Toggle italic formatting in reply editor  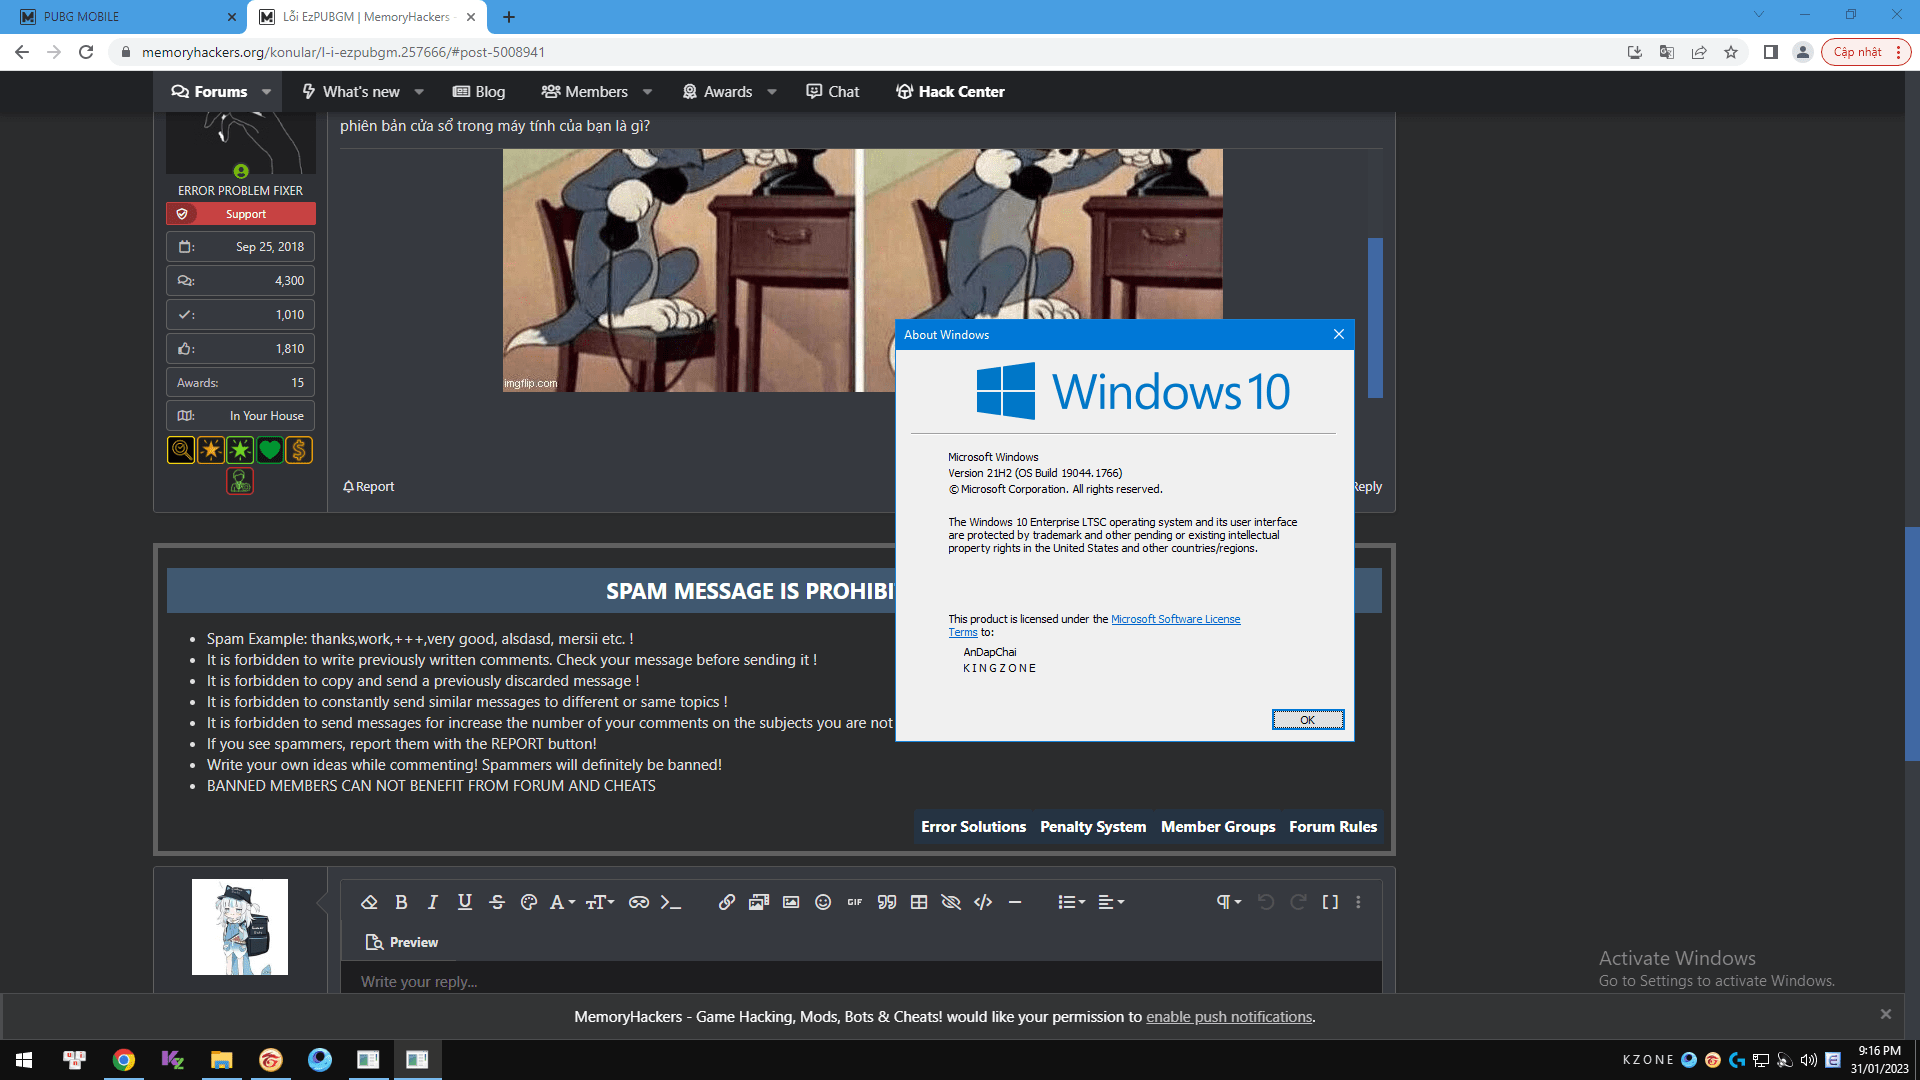click(x=433, y=902)
